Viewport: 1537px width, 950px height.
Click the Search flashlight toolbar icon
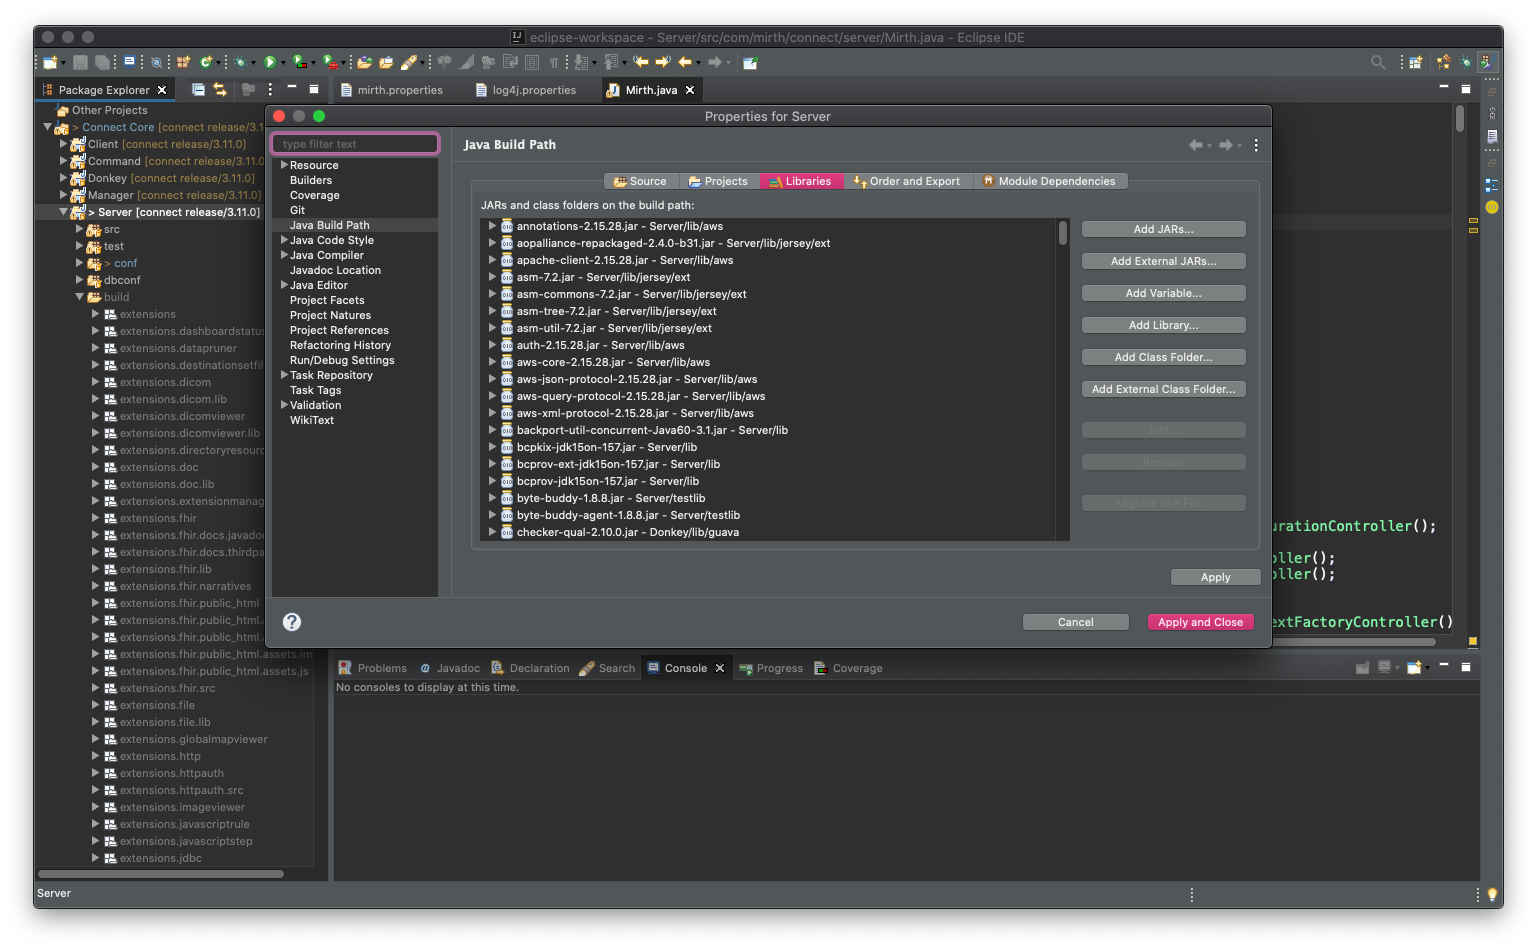[x=408, y=62]
